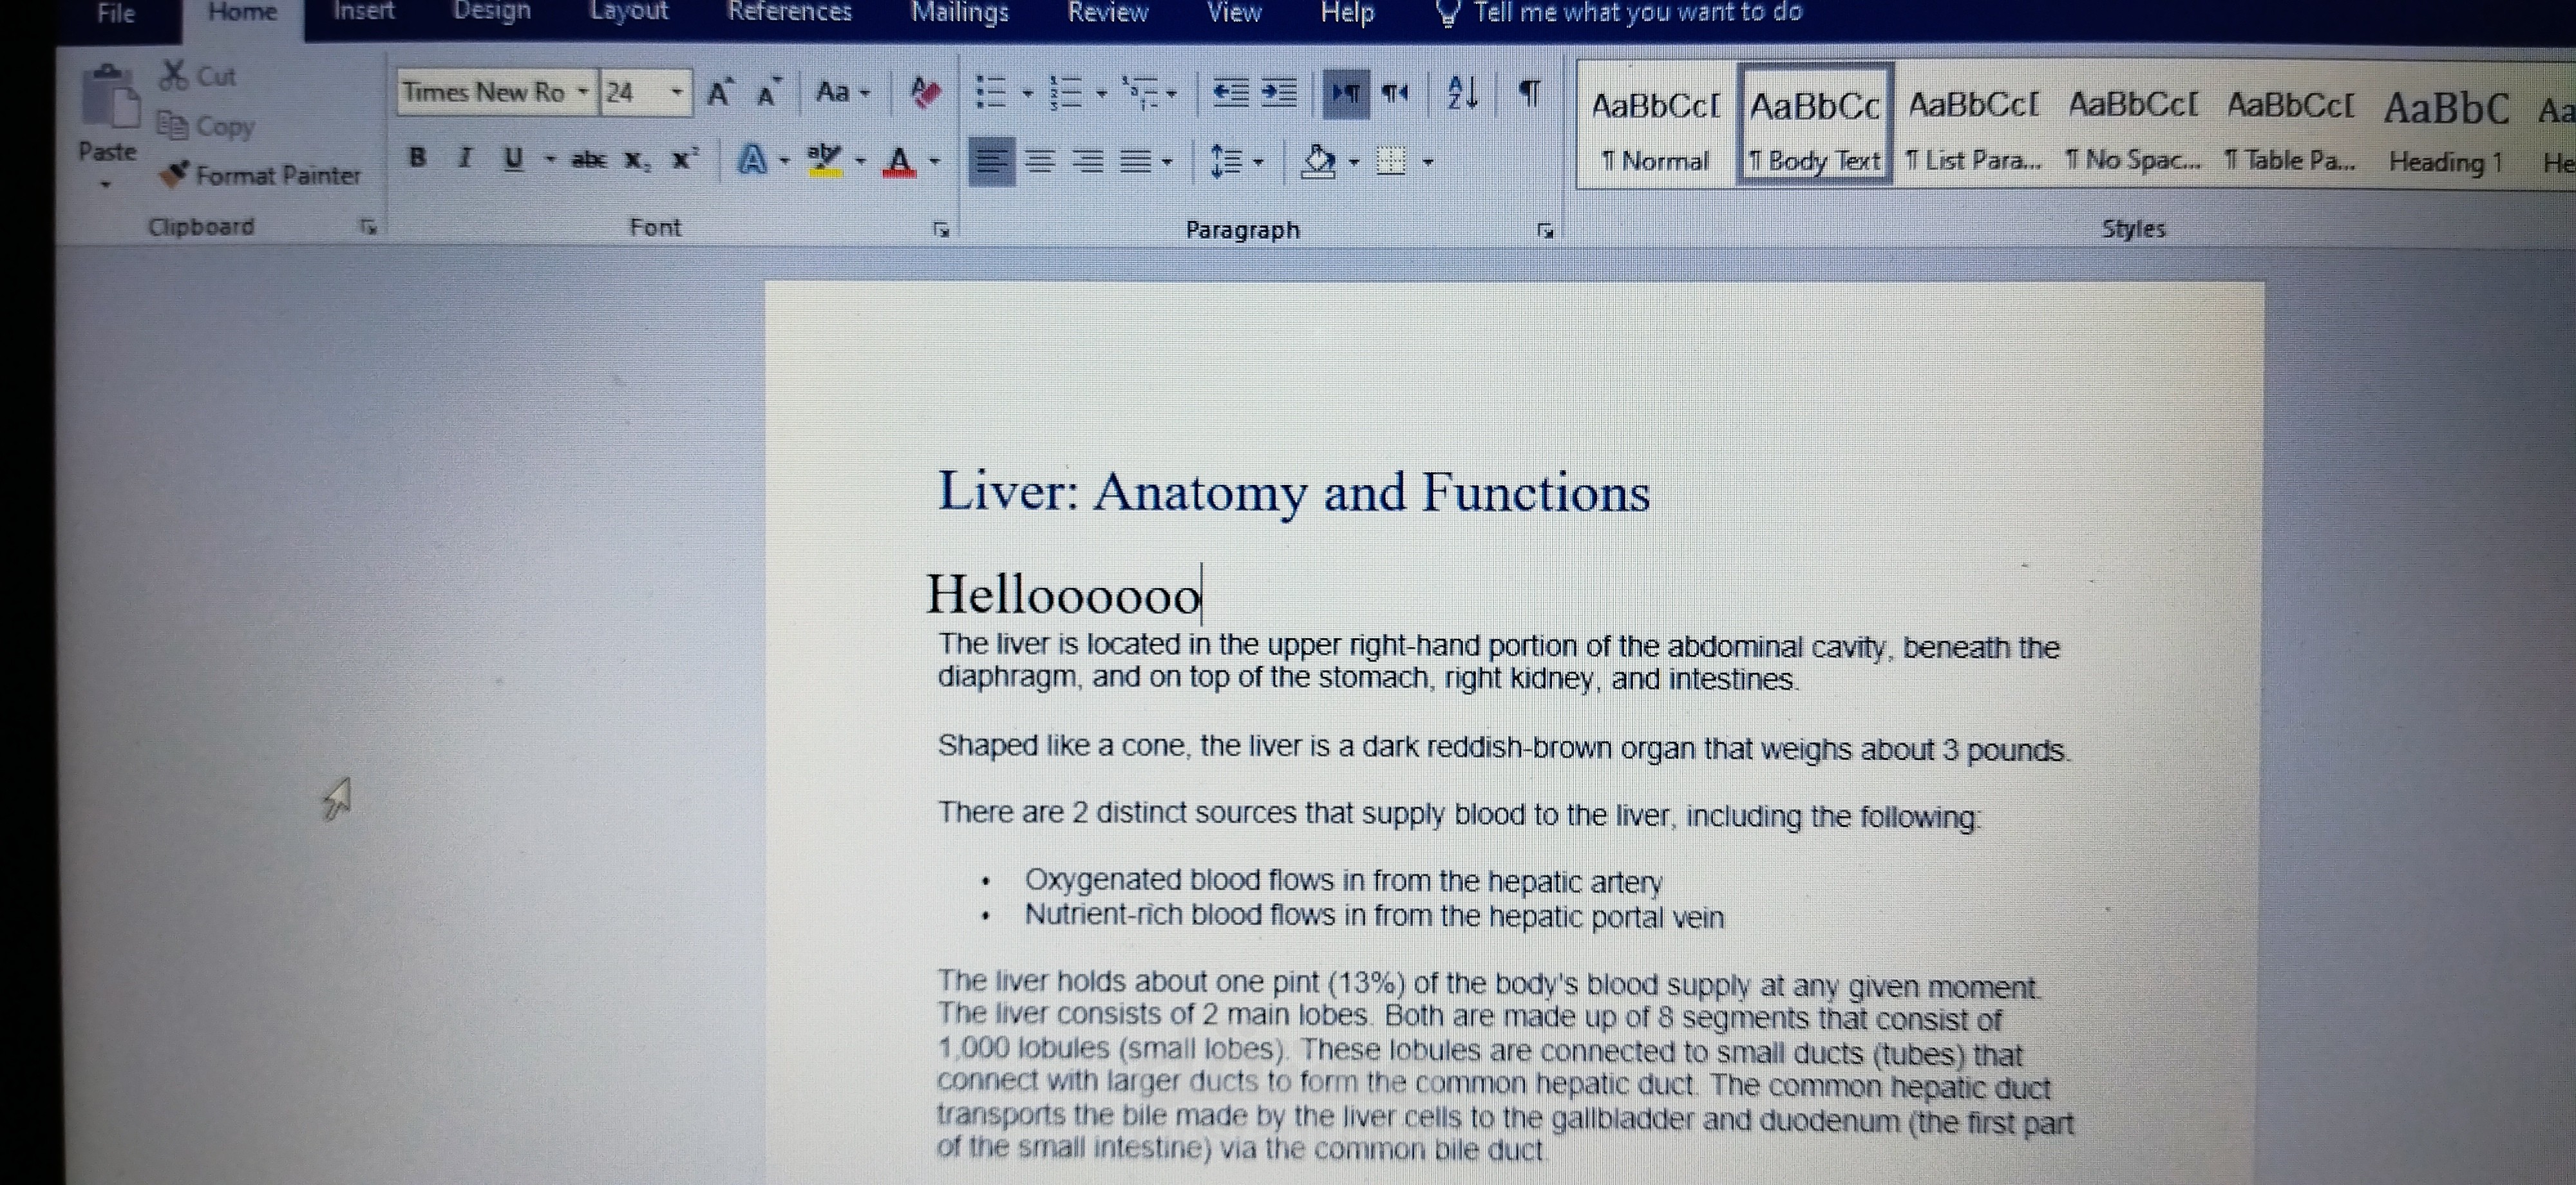This screenshot has width=2576, height=1185.
Task: Click the Tell me lightbulb icon
Action: point(1447,13)
